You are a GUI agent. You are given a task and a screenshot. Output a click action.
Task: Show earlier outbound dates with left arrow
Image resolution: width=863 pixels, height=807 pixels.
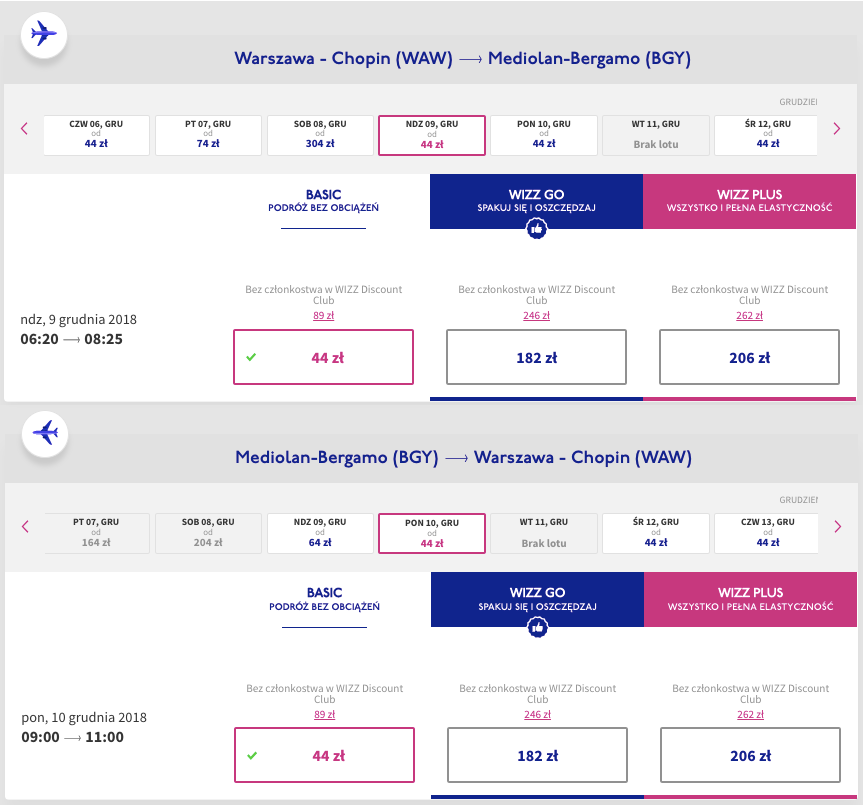tap(25, 128)
